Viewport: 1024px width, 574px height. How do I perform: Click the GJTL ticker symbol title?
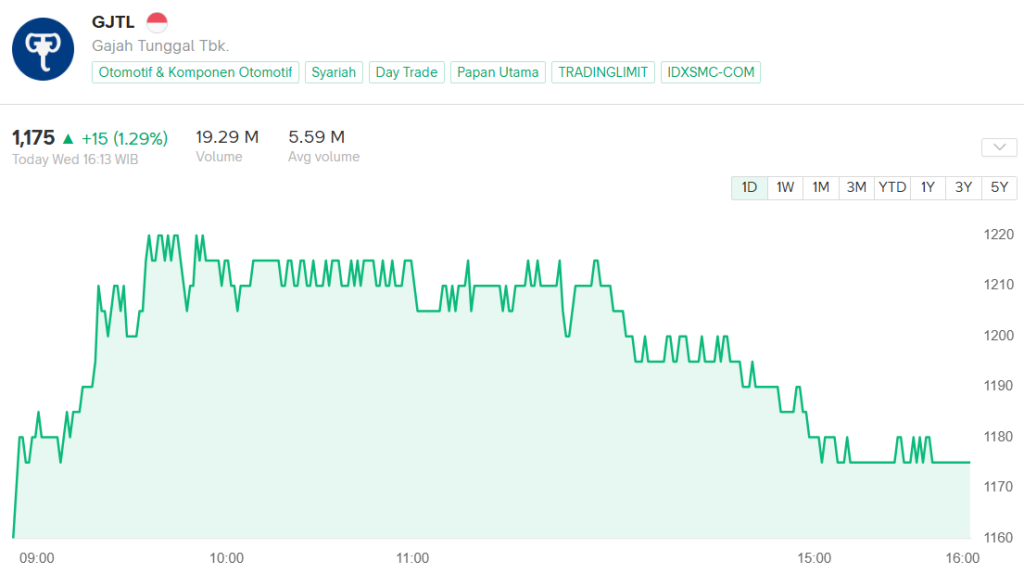(113, 22)
